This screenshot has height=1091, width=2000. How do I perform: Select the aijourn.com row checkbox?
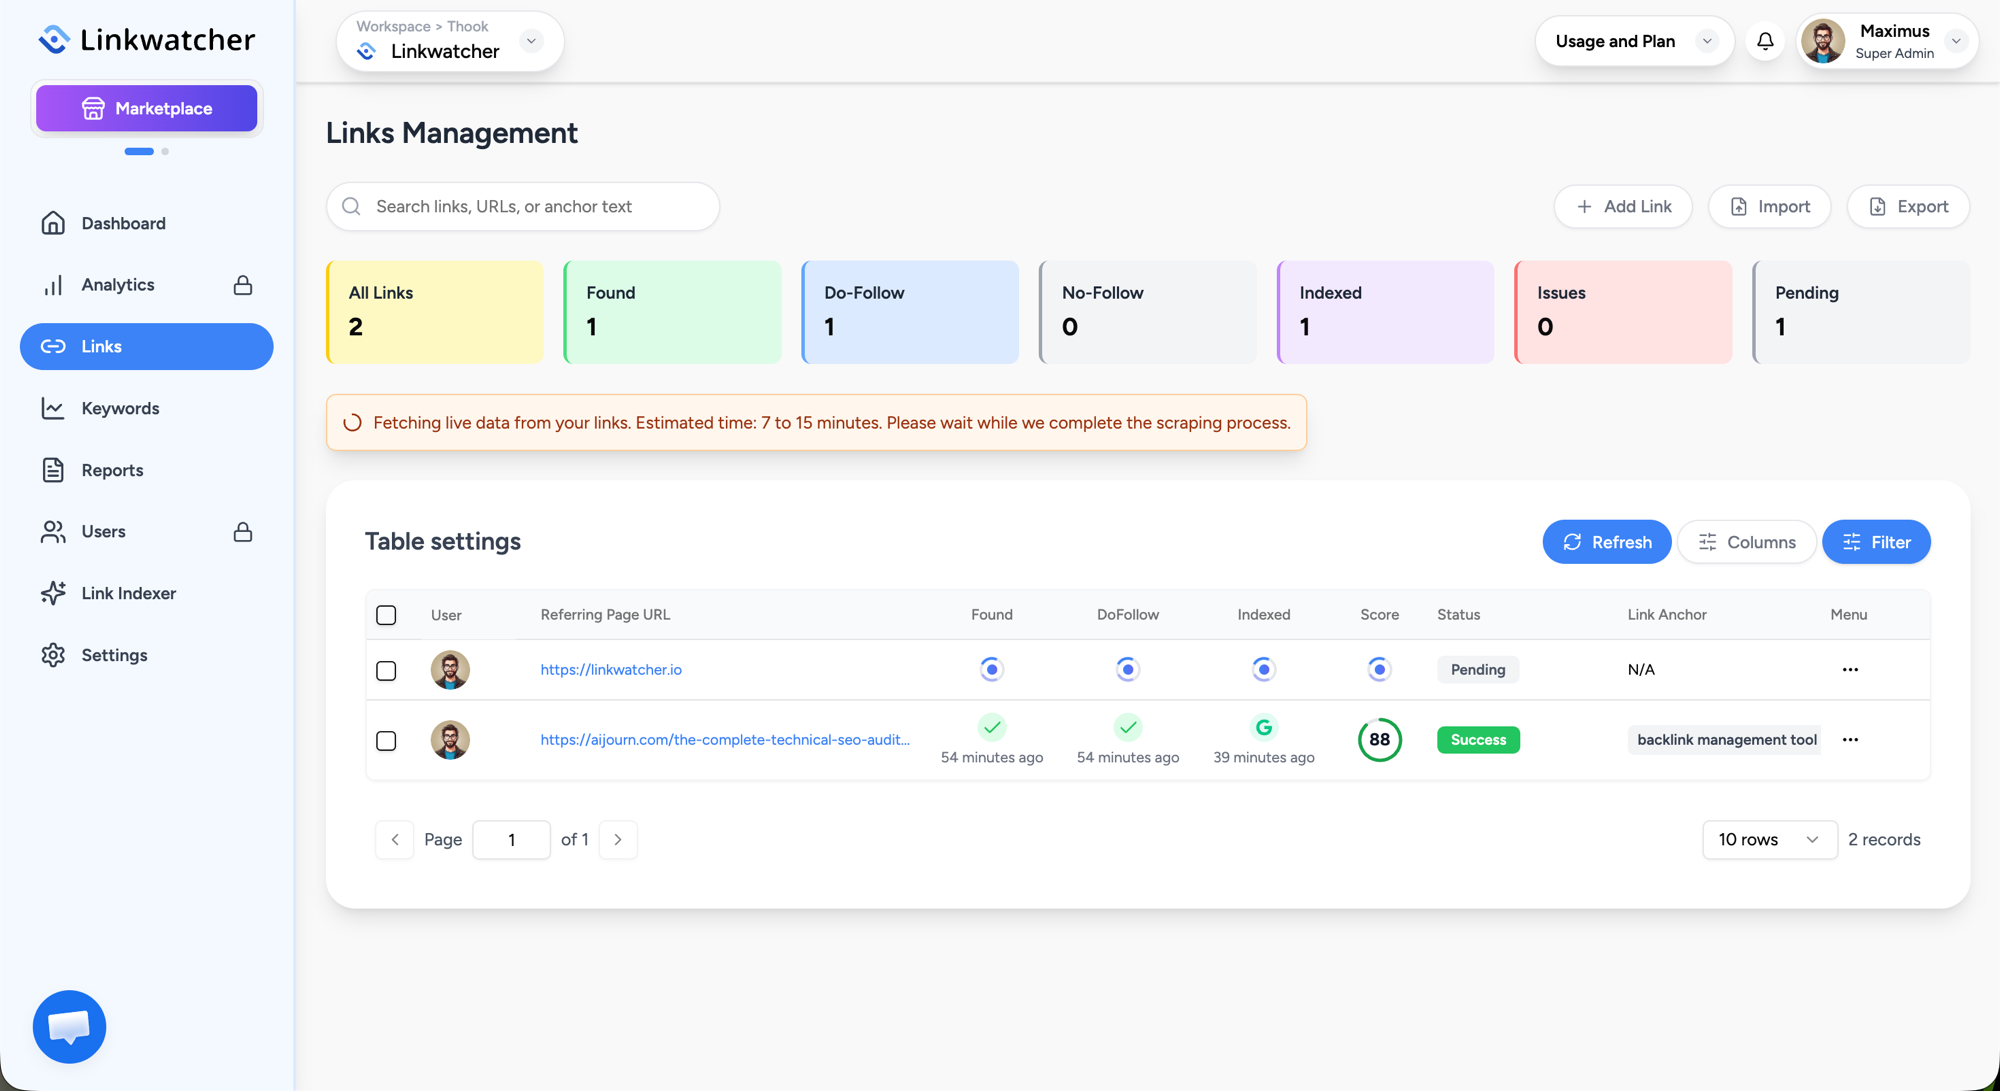[386, 741]
